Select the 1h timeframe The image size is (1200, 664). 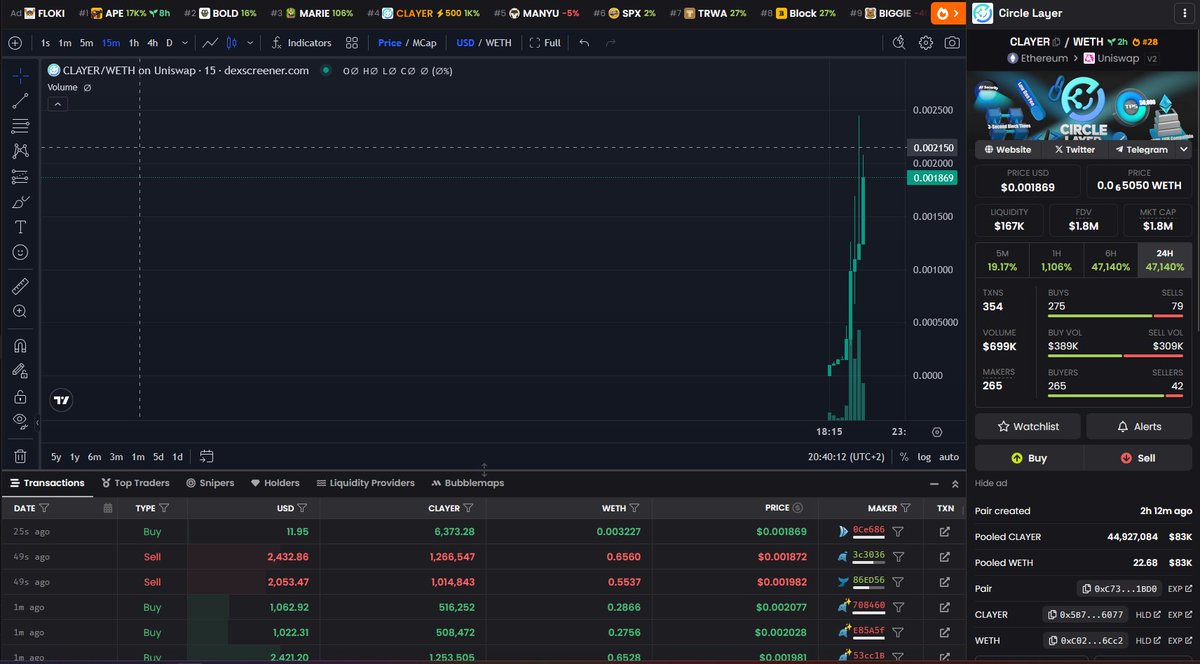pos(134,43)
